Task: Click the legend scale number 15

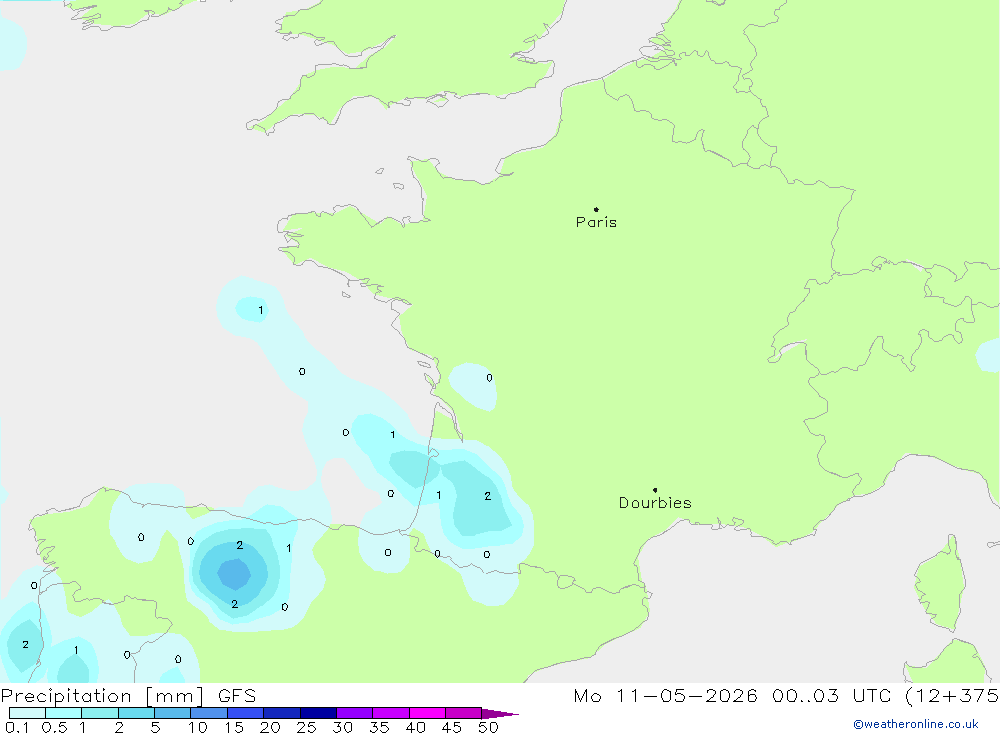Action: 234,727
